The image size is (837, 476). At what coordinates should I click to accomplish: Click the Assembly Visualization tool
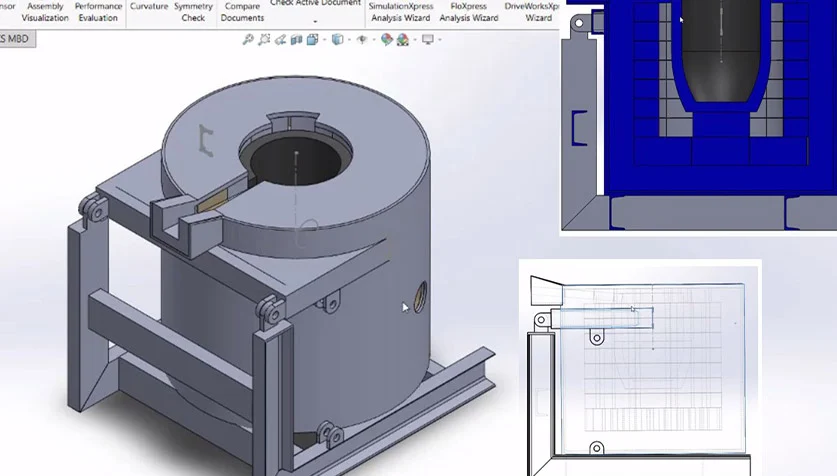[x=45, y=12]
